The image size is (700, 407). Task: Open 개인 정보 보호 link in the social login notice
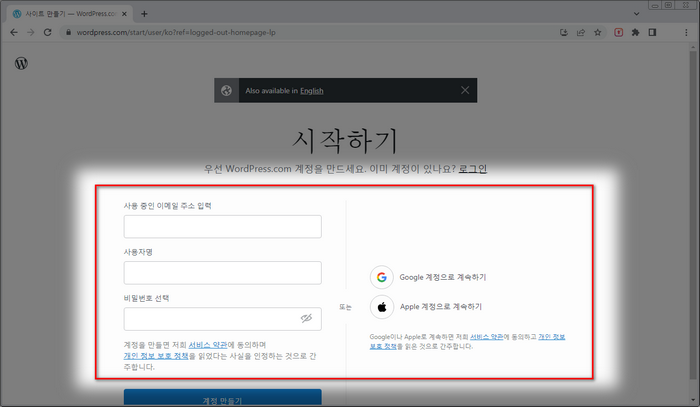pos(552,336)
